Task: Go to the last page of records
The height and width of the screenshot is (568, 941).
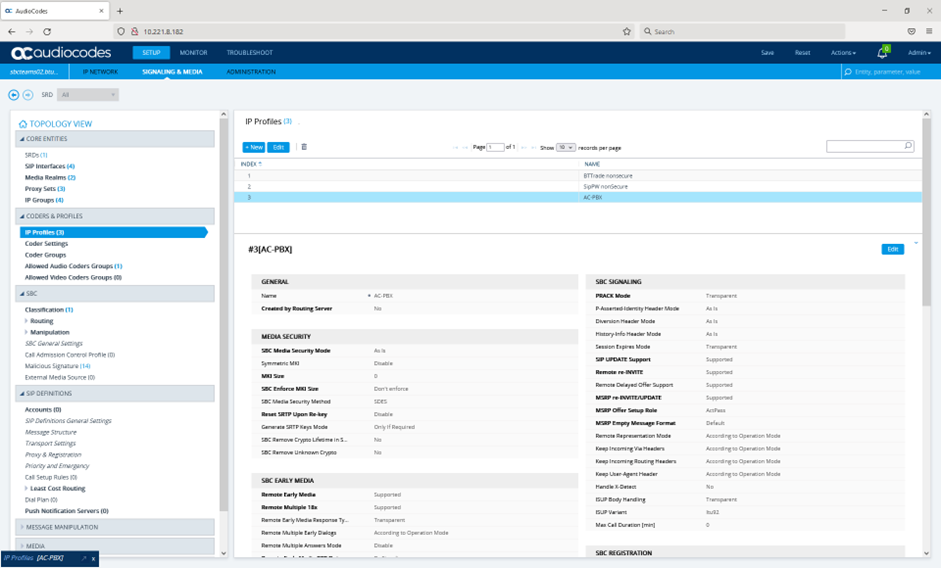Action: click(534, 148)
